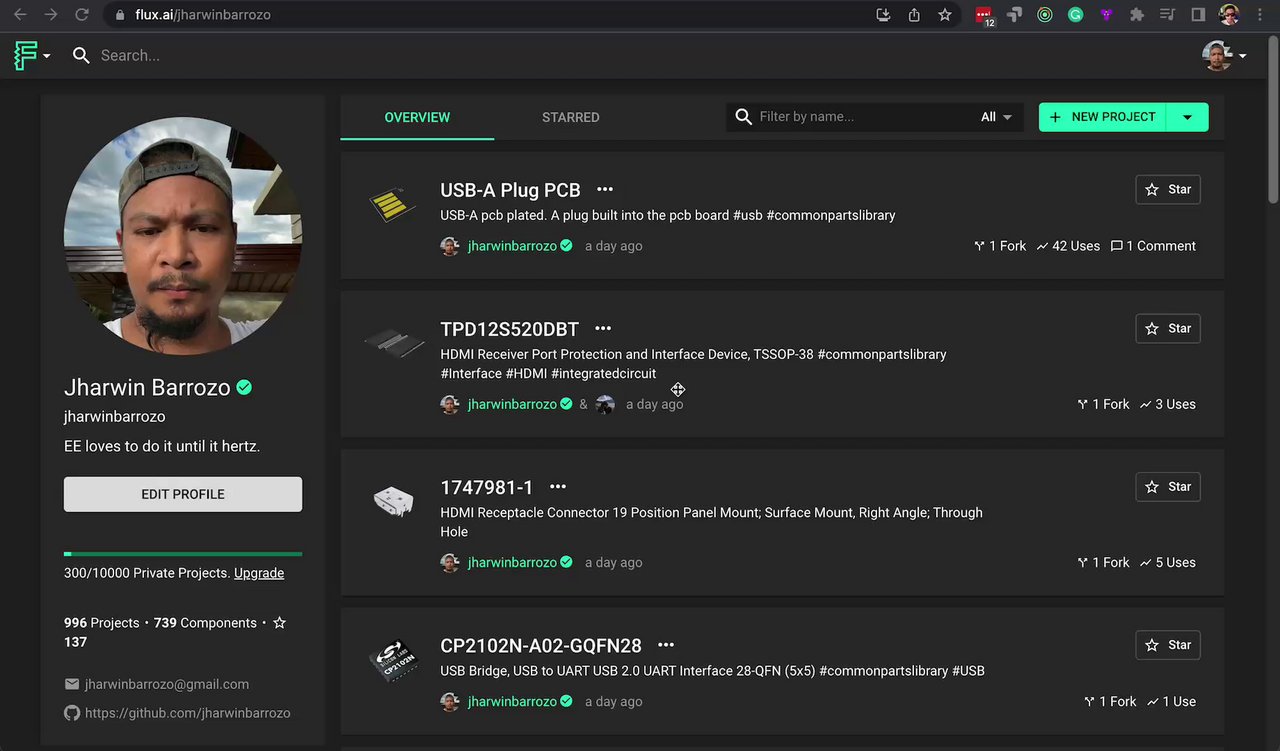Click 1 Fork on the 1747981-1 row
Viewport: 1280px width, 751px height.
click(1103, 563)
